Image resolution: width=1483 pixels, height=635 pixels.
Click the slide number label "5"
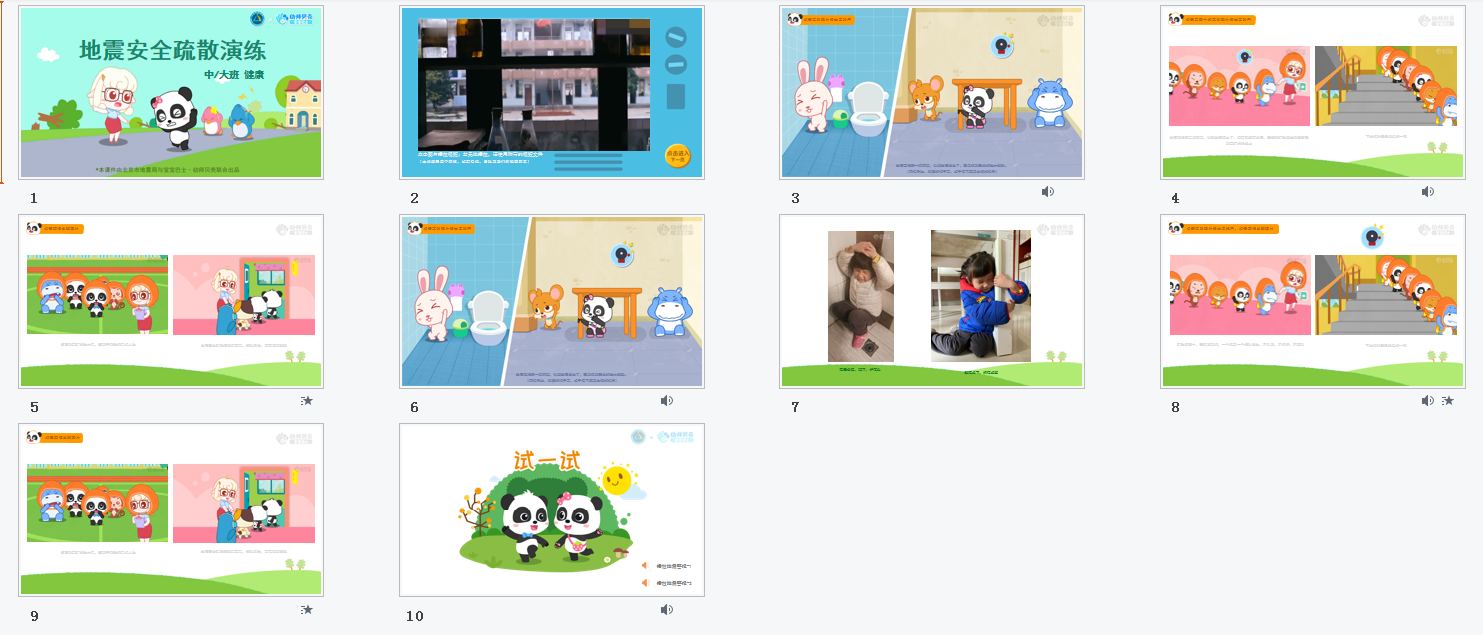(x=34, y=407)
